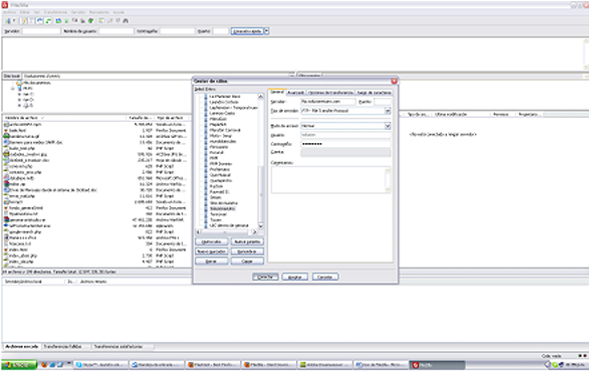
Task: Click the Renombrar button
Action: pyautogui.click(x=247, y=252)
